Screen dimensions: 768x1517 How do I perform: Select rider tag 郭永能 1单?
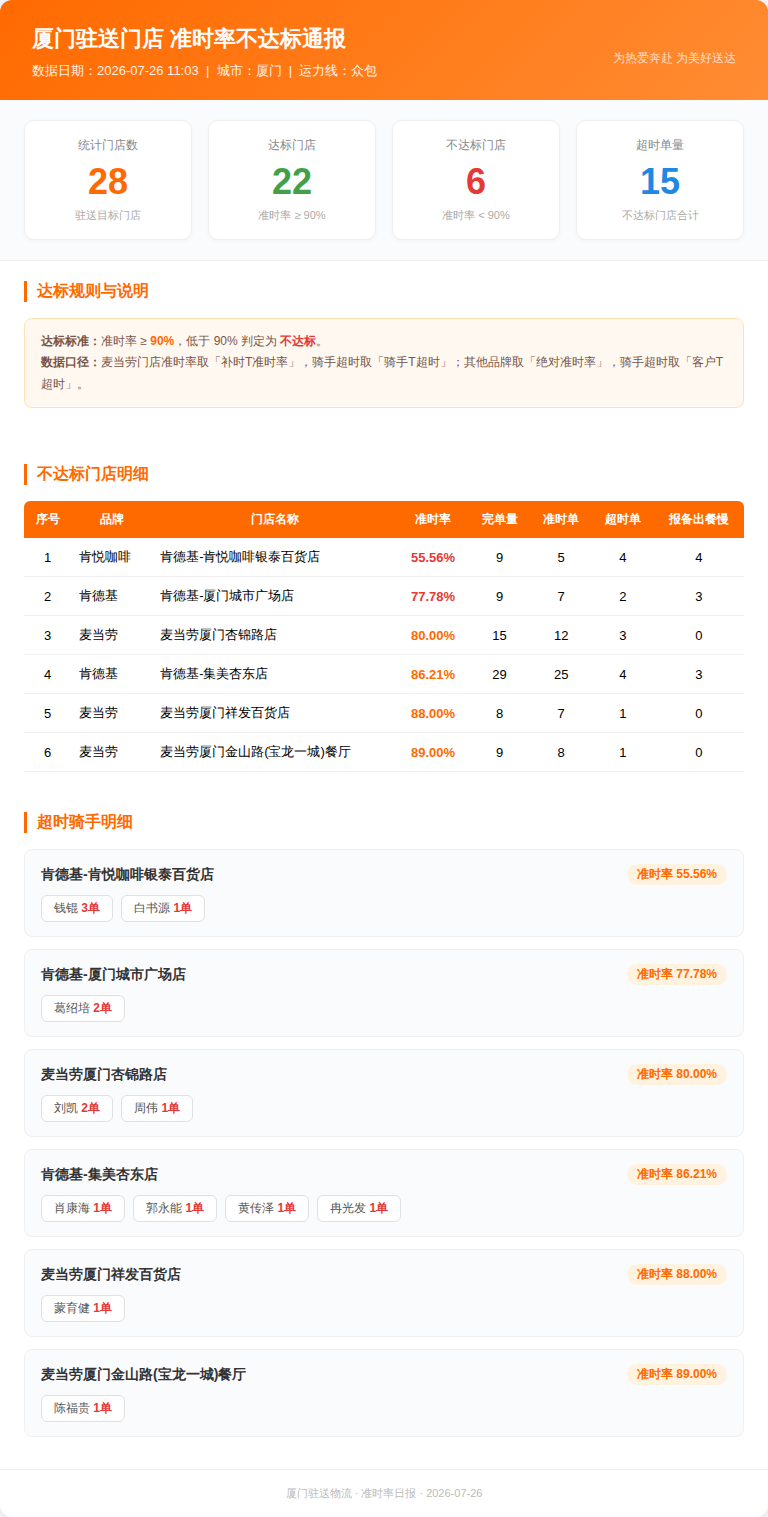click(x=175, y=1208)
